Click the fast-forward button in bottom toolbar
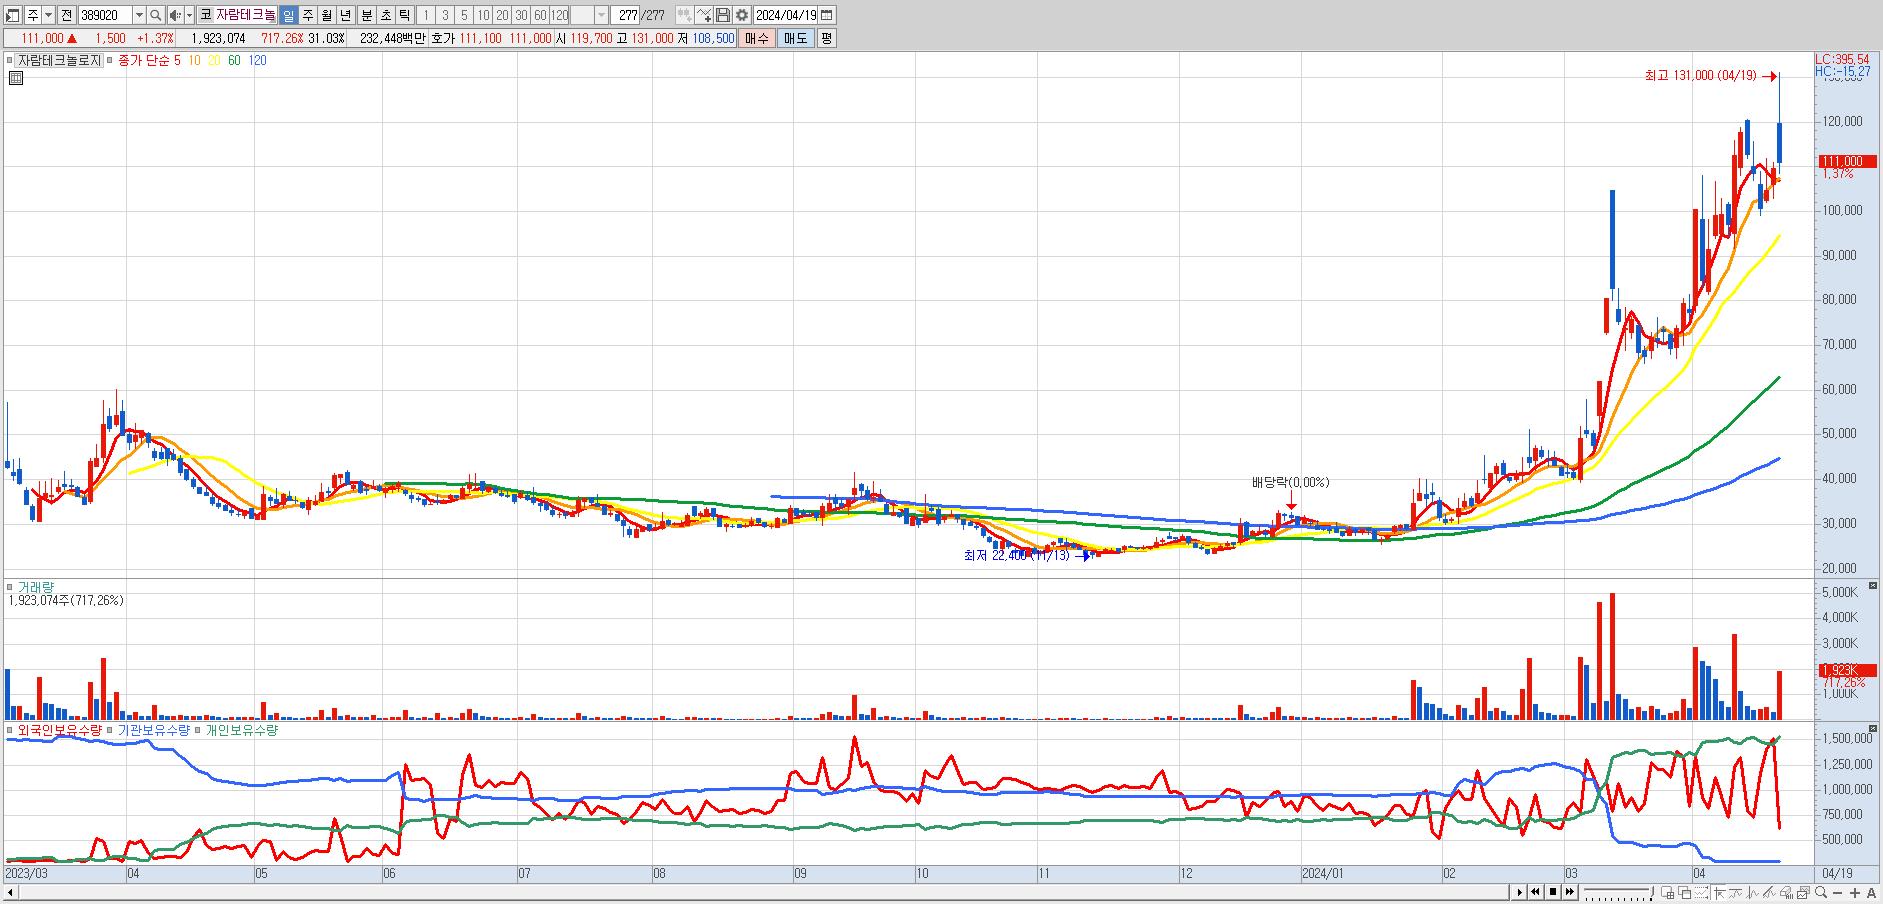This screenshot has width=1883, height=904. click(1570, 892)
